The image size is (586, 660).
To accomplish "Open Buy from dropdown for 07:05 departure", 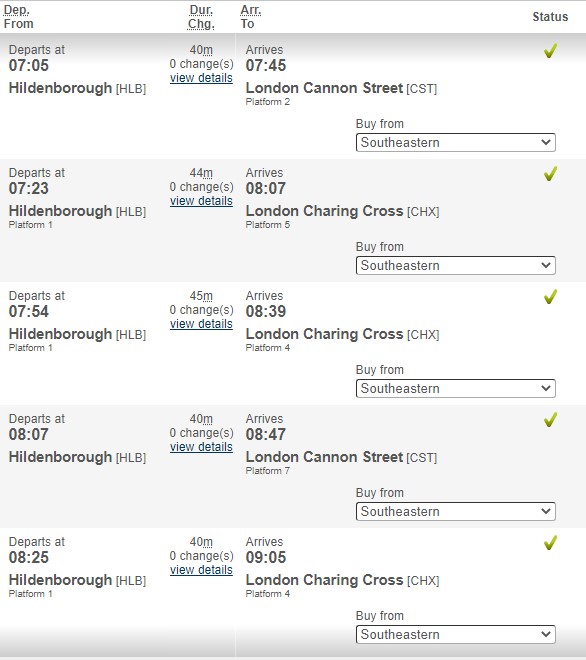I will 455,142.
